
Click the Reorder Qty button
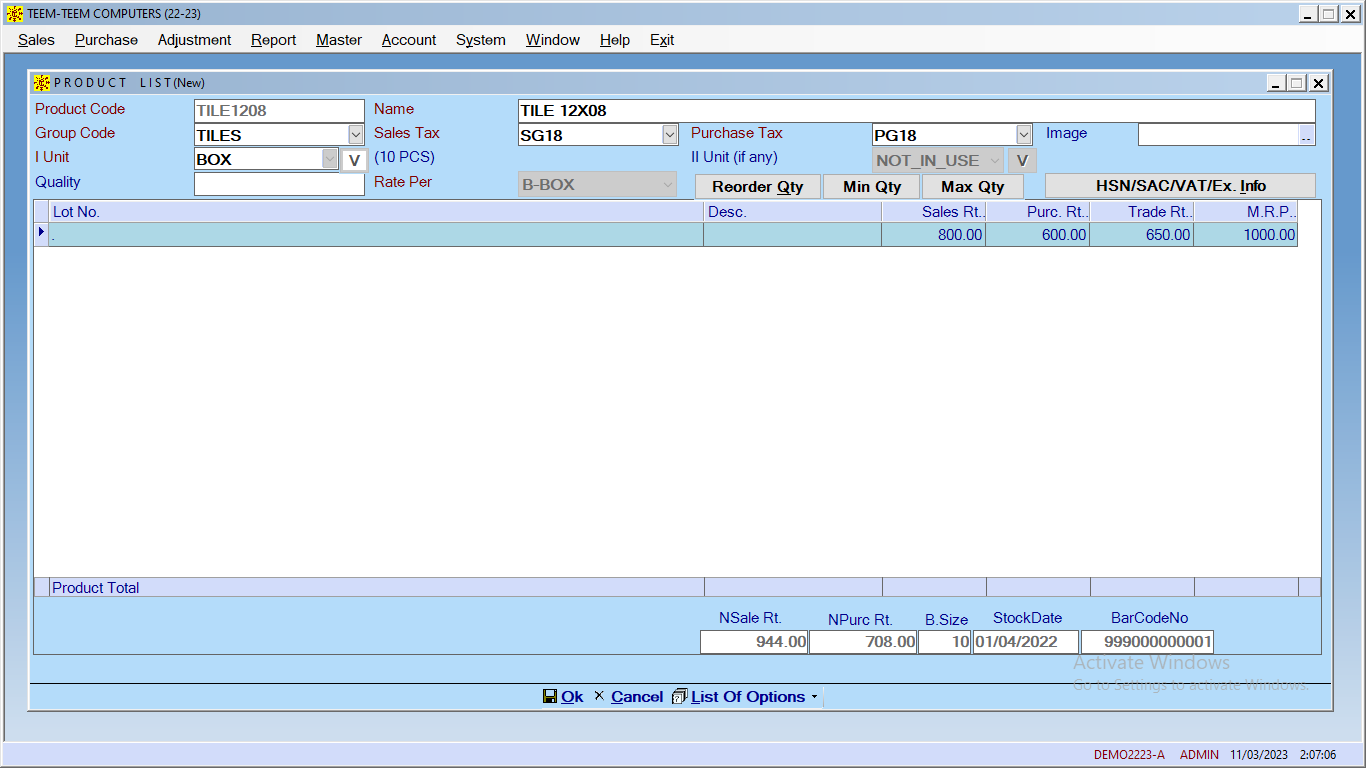click(757, 187)
